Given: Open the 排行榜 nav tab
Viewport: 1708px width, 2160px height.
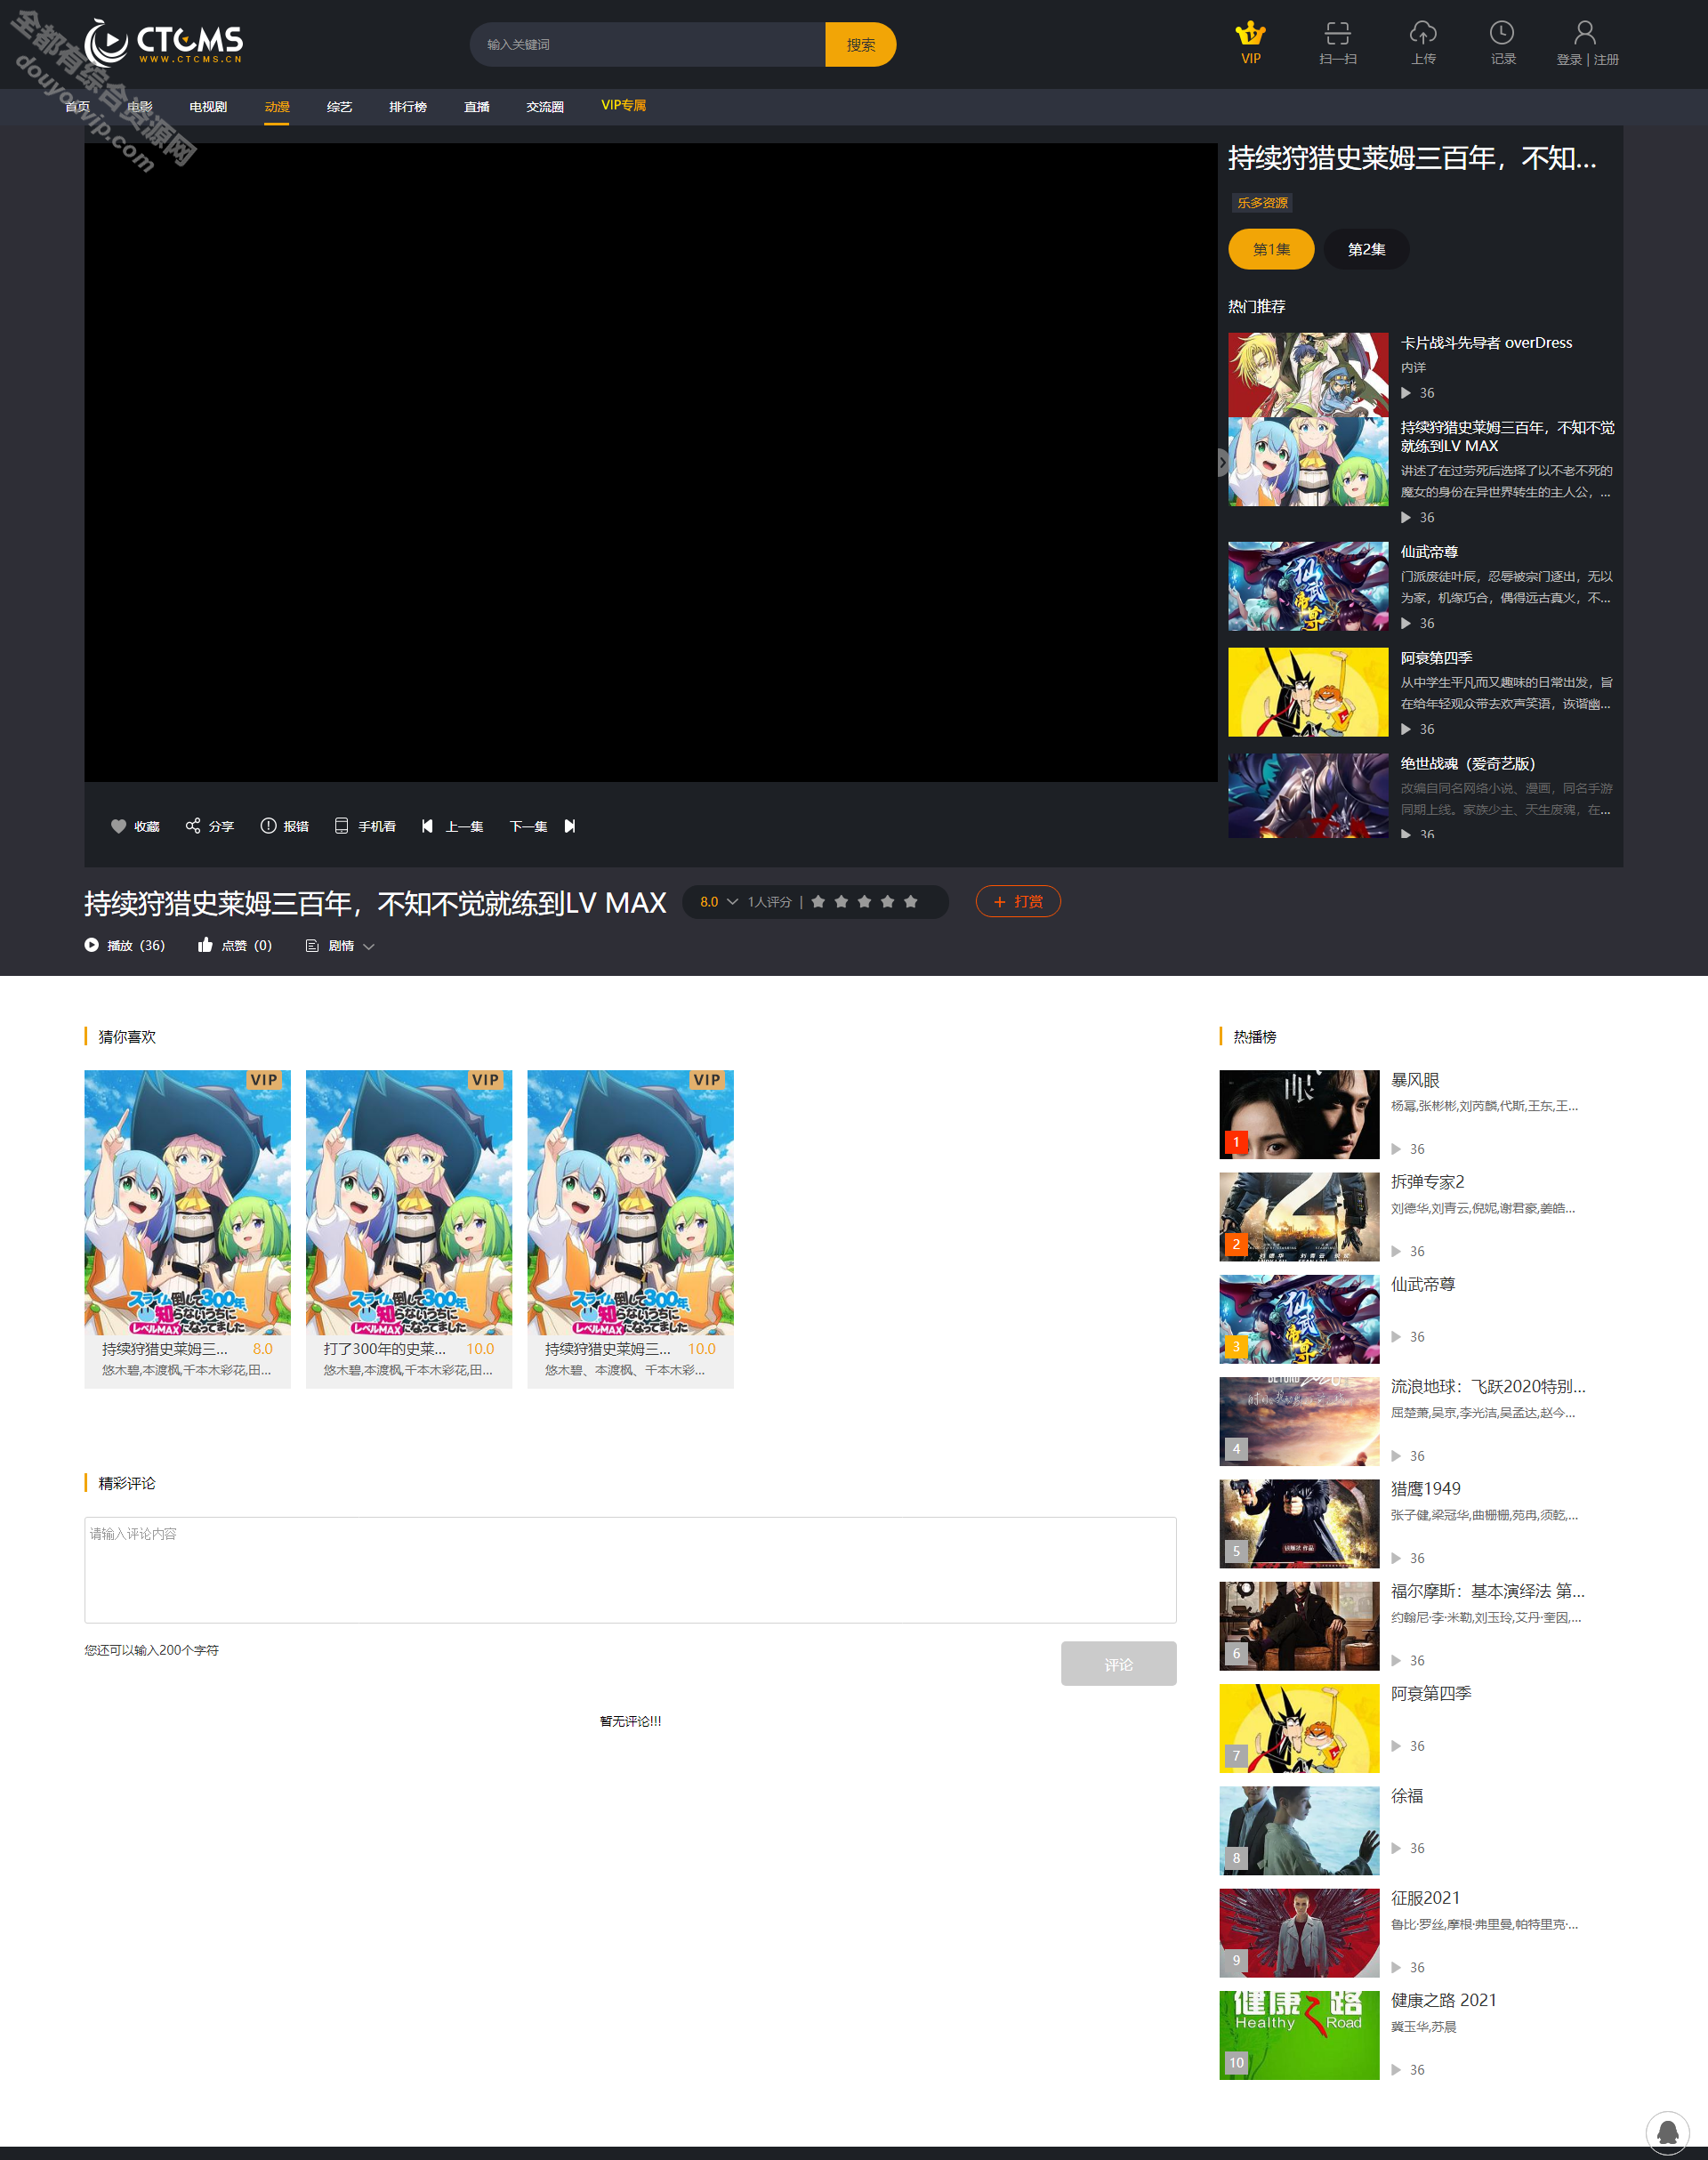Looking at the screenshot, I should click(408, 107).
